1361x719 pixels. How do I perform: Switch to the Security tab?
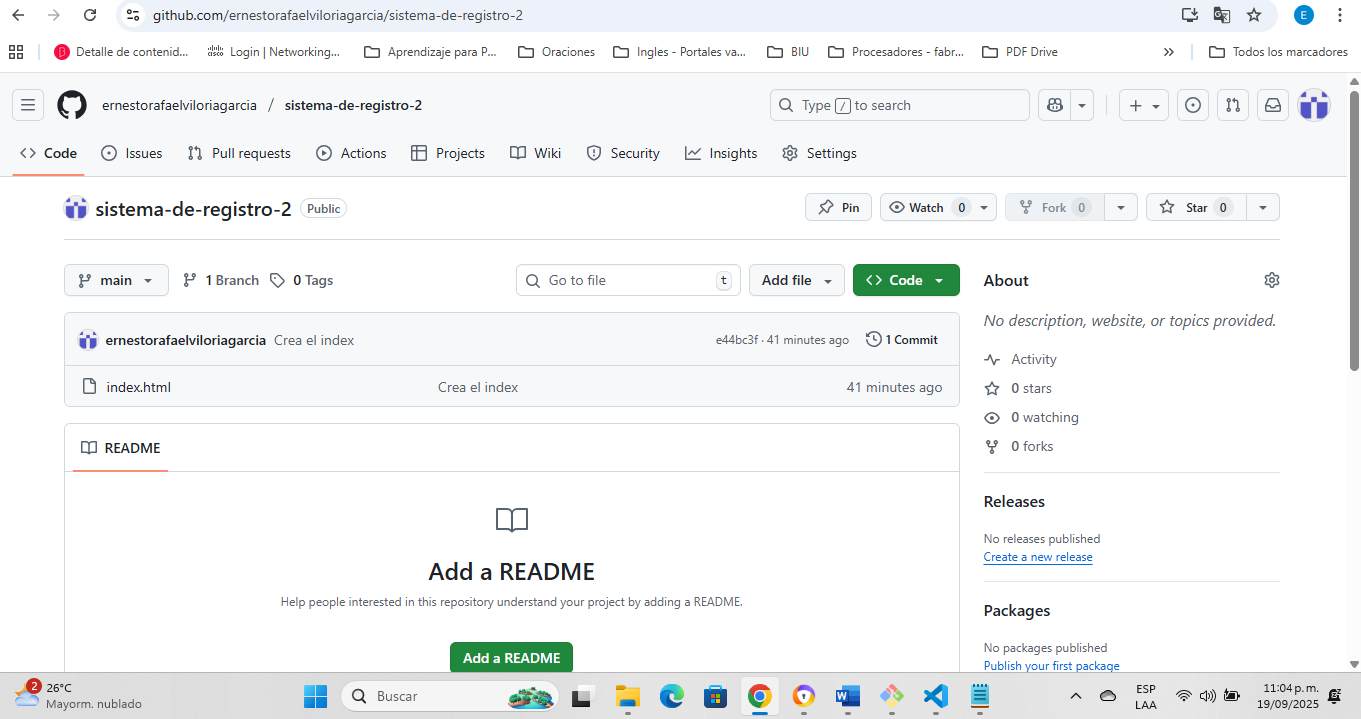(x=623, y=153)
